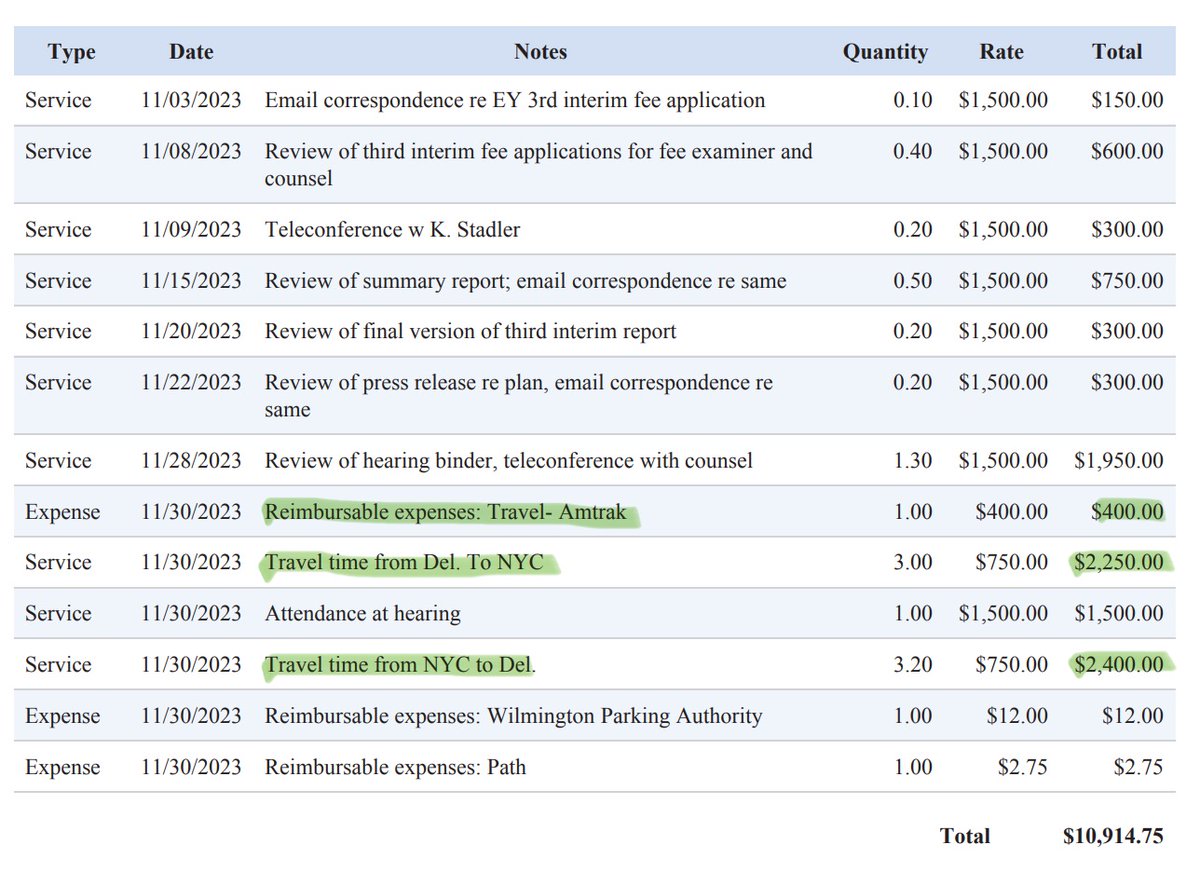The image size is (1200, 872).
Task: Click the Quantity column header
Action: click(x=885, y=52)
